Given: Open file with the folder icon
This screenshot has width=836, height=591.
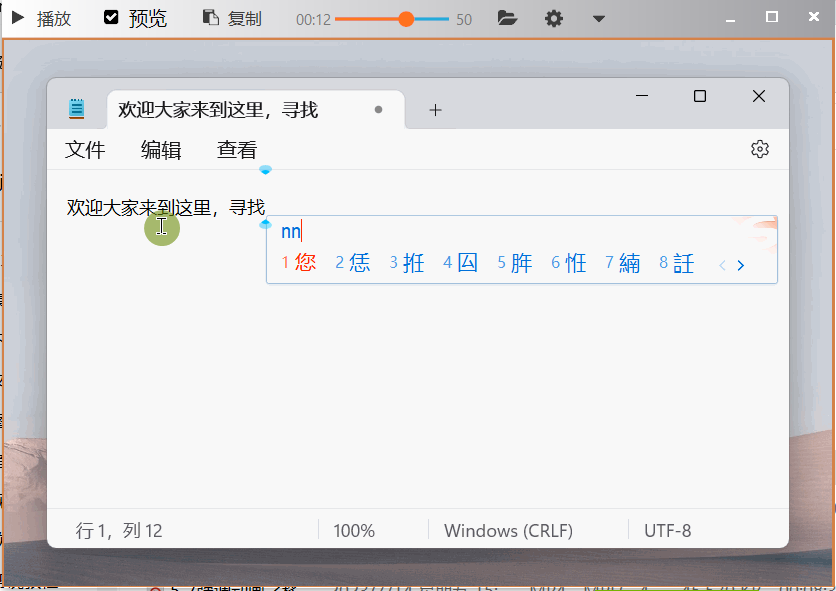Looking at the screenshot, I should [507, 18].
